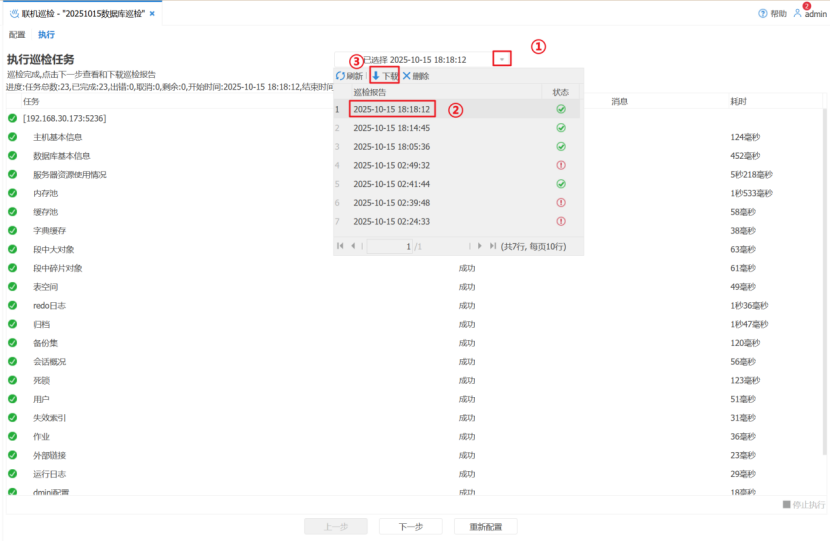This screenshot has width=830, height=542.
Task: Click the 上一步 button
Action: (x=336, y=527)
